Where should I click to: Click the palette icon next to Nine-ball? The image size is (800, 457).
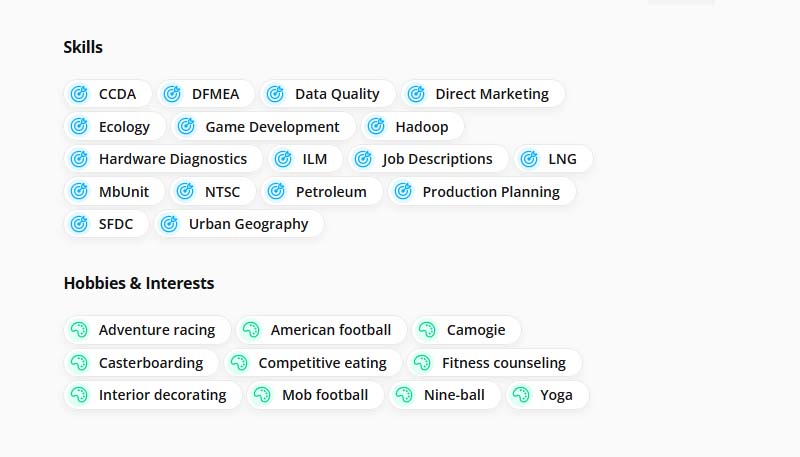click(x=404, y=395)
